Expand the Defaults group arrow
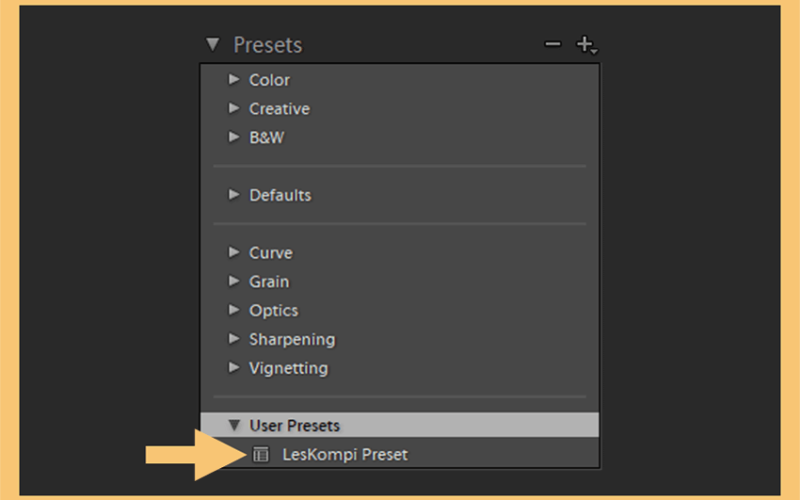The image size is (800, 500). (x=234, y=194)
